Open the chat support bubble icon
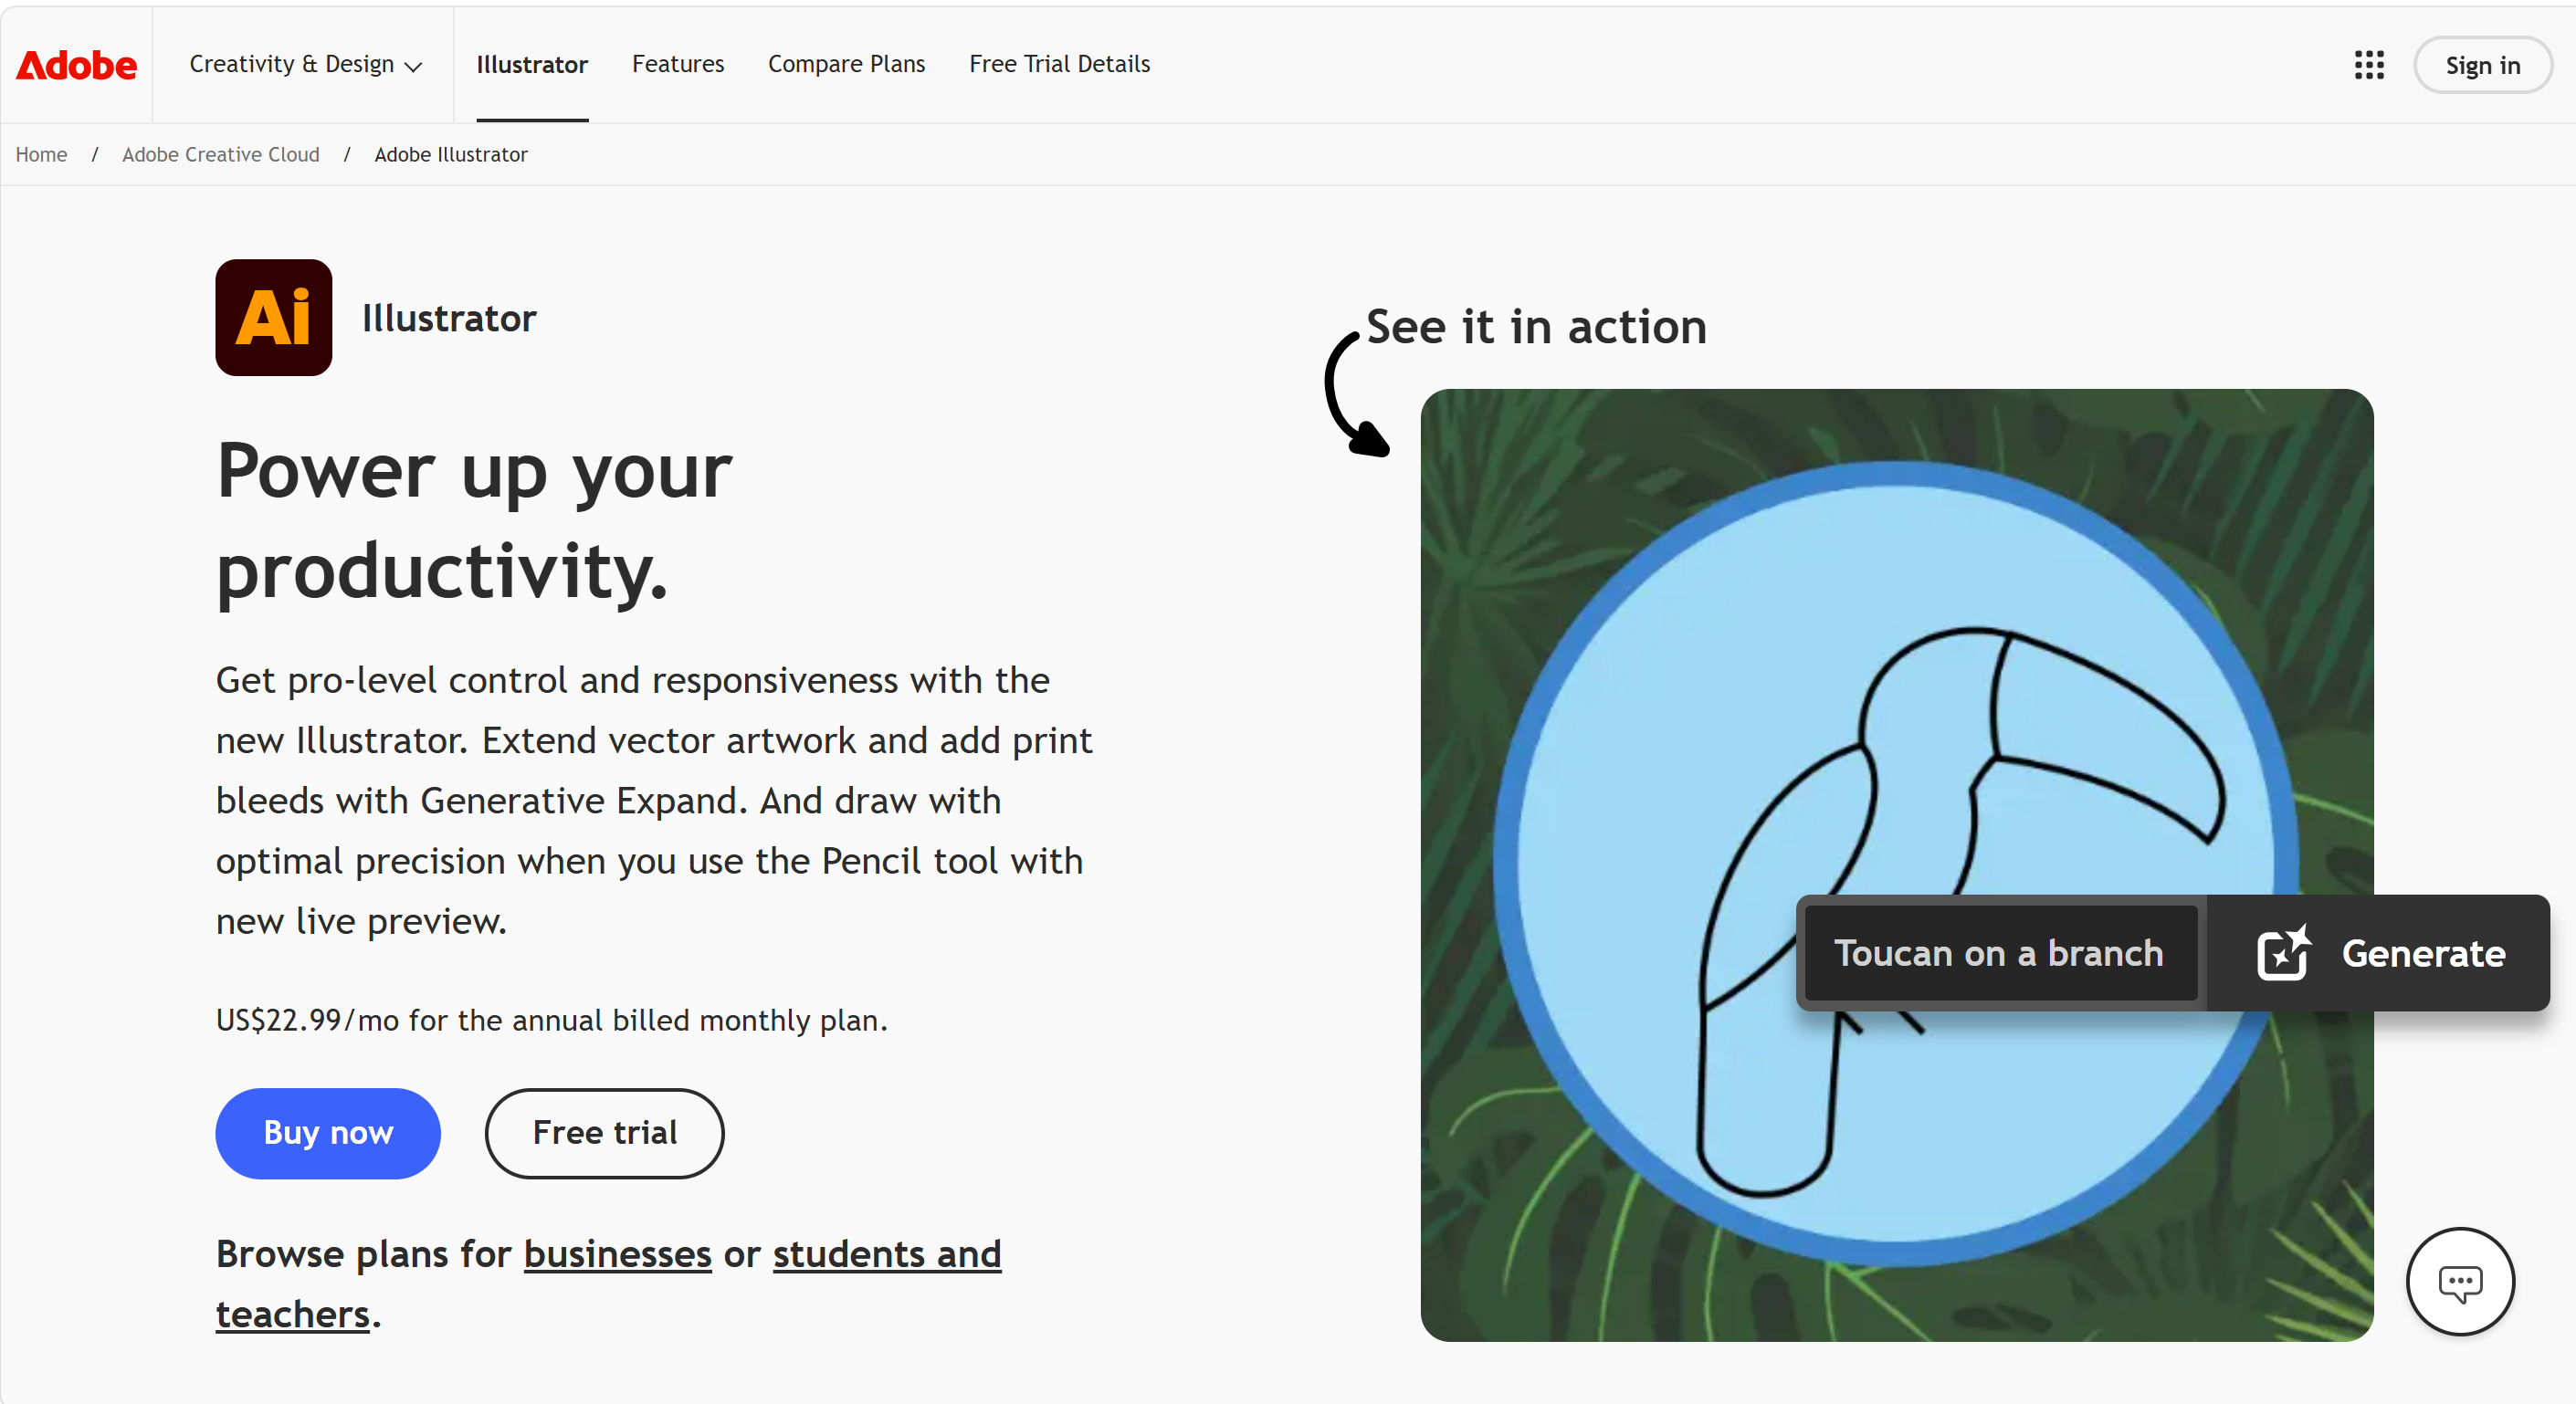The image size is (2576, 1404). 2459,1281
